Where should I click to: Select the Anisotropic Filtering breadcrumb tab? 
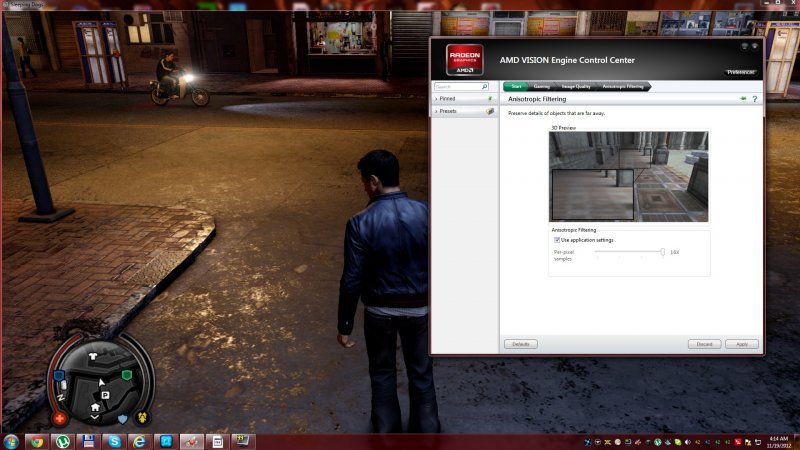tap(623, 86)
